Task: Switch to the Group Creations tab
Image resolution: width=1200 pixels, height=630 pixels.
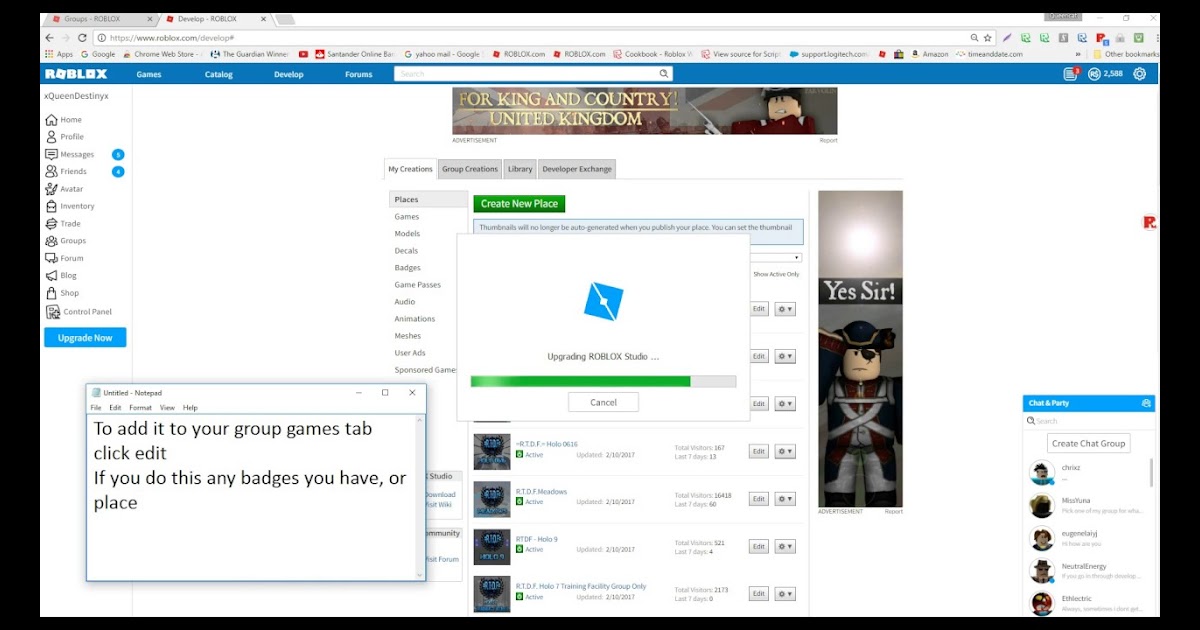Action: point(470,169)
